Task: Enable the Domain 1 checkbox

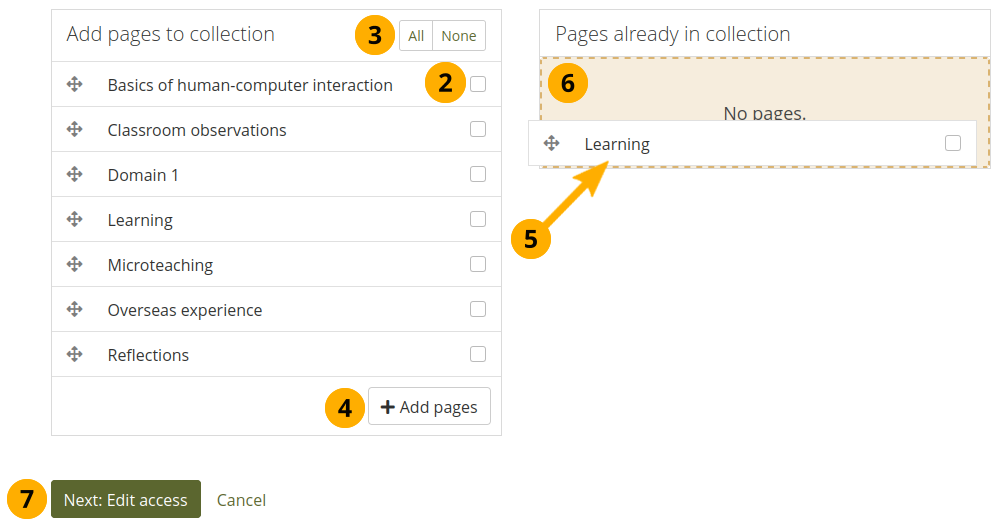Action: click(x=478, y=175)
